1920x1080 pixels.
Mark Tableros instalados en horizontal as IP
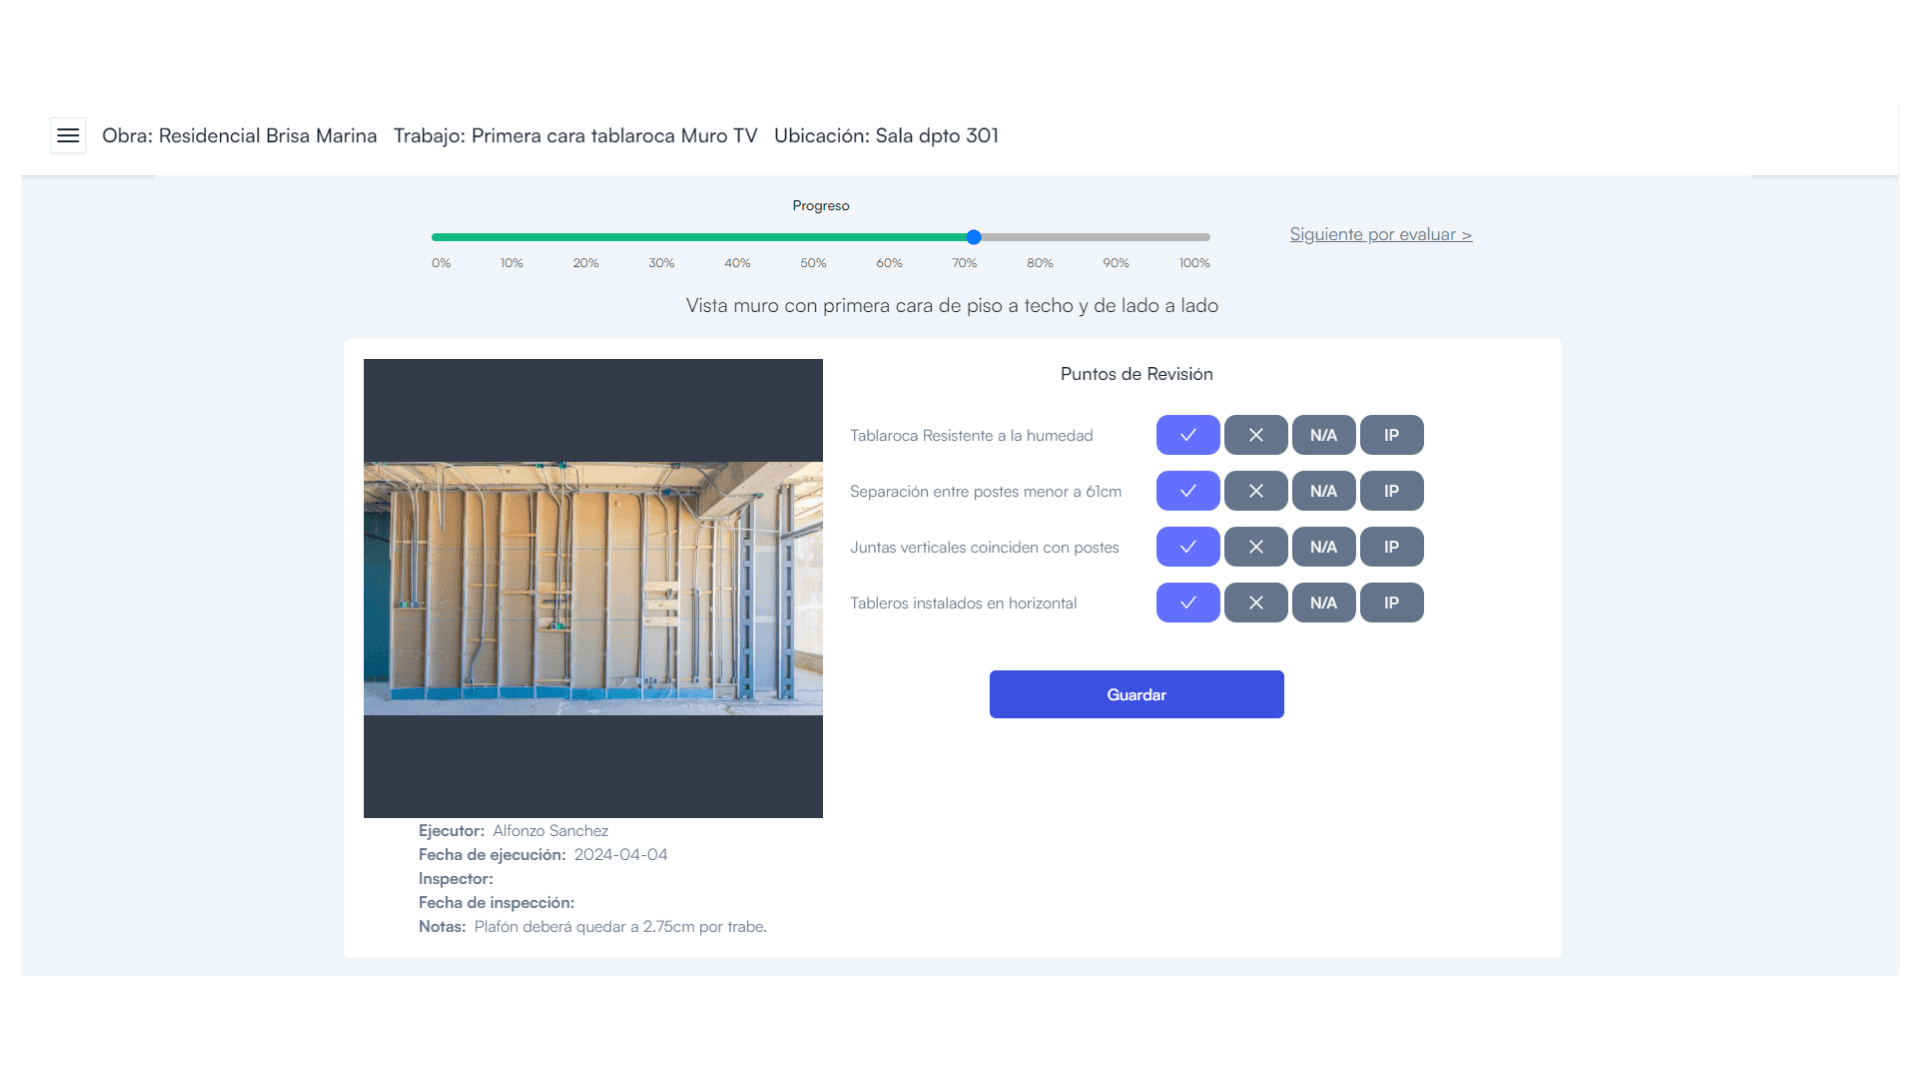coord(1391,603)
